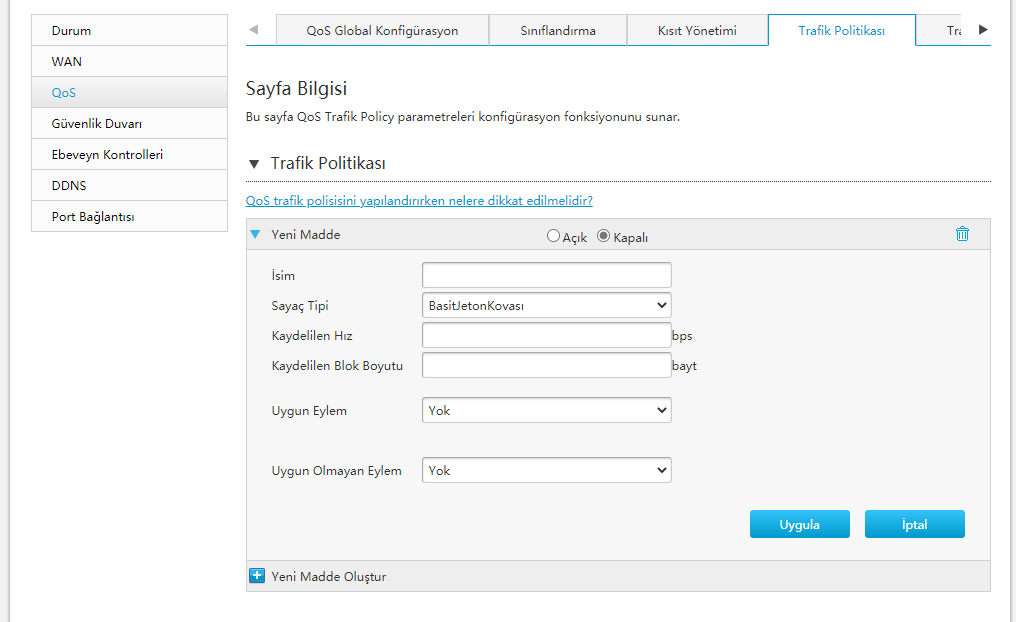Image resolution: width=1016 pixels, height=622 pixels.
Task: Select the Kapalı radio button
Action: (603, 236)
